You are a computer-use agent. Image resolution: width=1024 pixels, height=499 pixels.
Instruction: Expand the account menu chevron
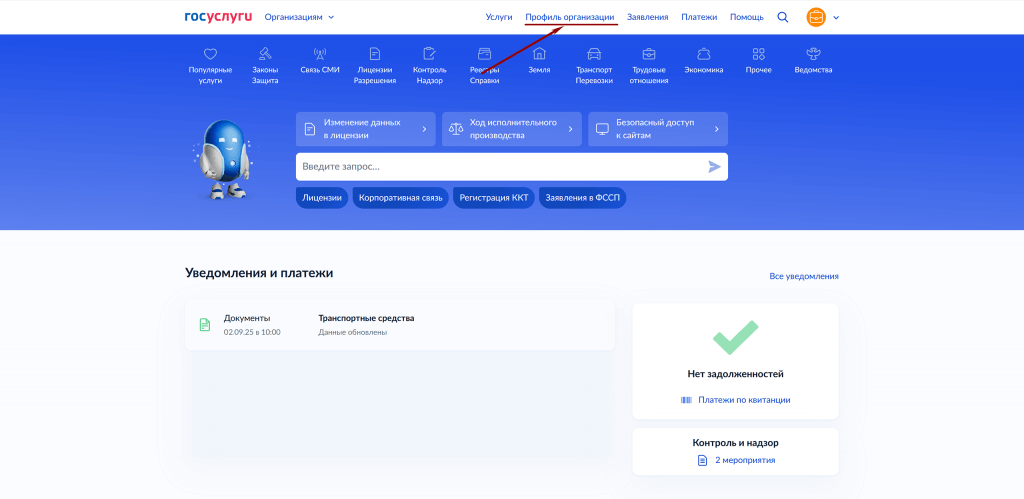click(x=836, y=18)
